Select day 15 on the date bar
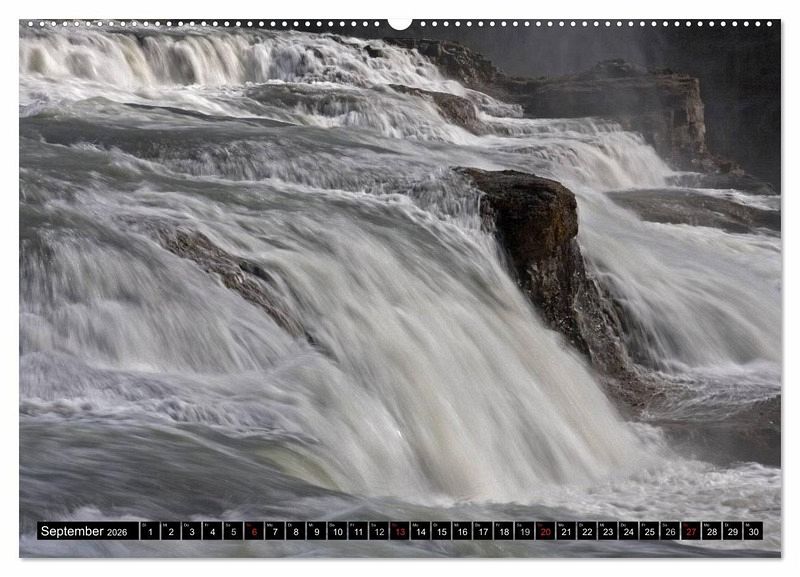Screen dimensions: 800x577 (x=441, y=531)
